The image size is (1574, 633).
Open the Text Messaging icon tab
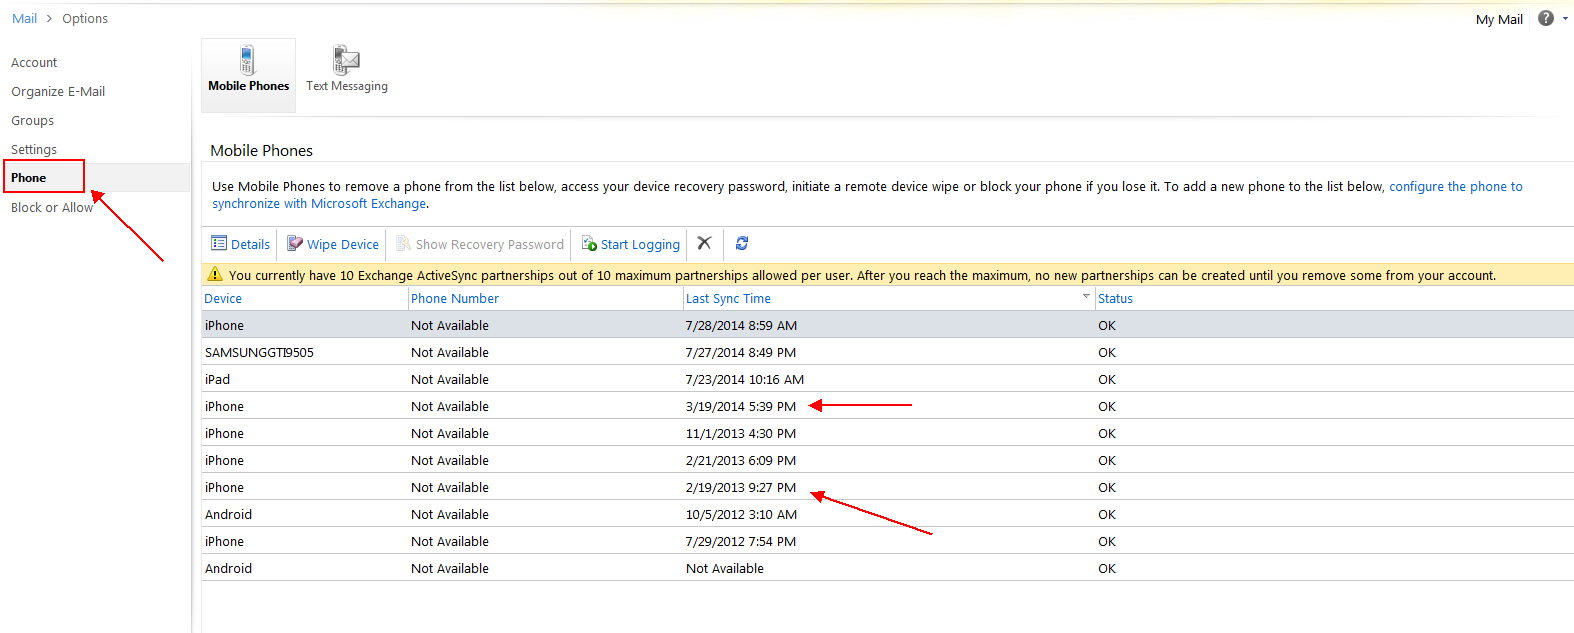[x=346, y=61]
